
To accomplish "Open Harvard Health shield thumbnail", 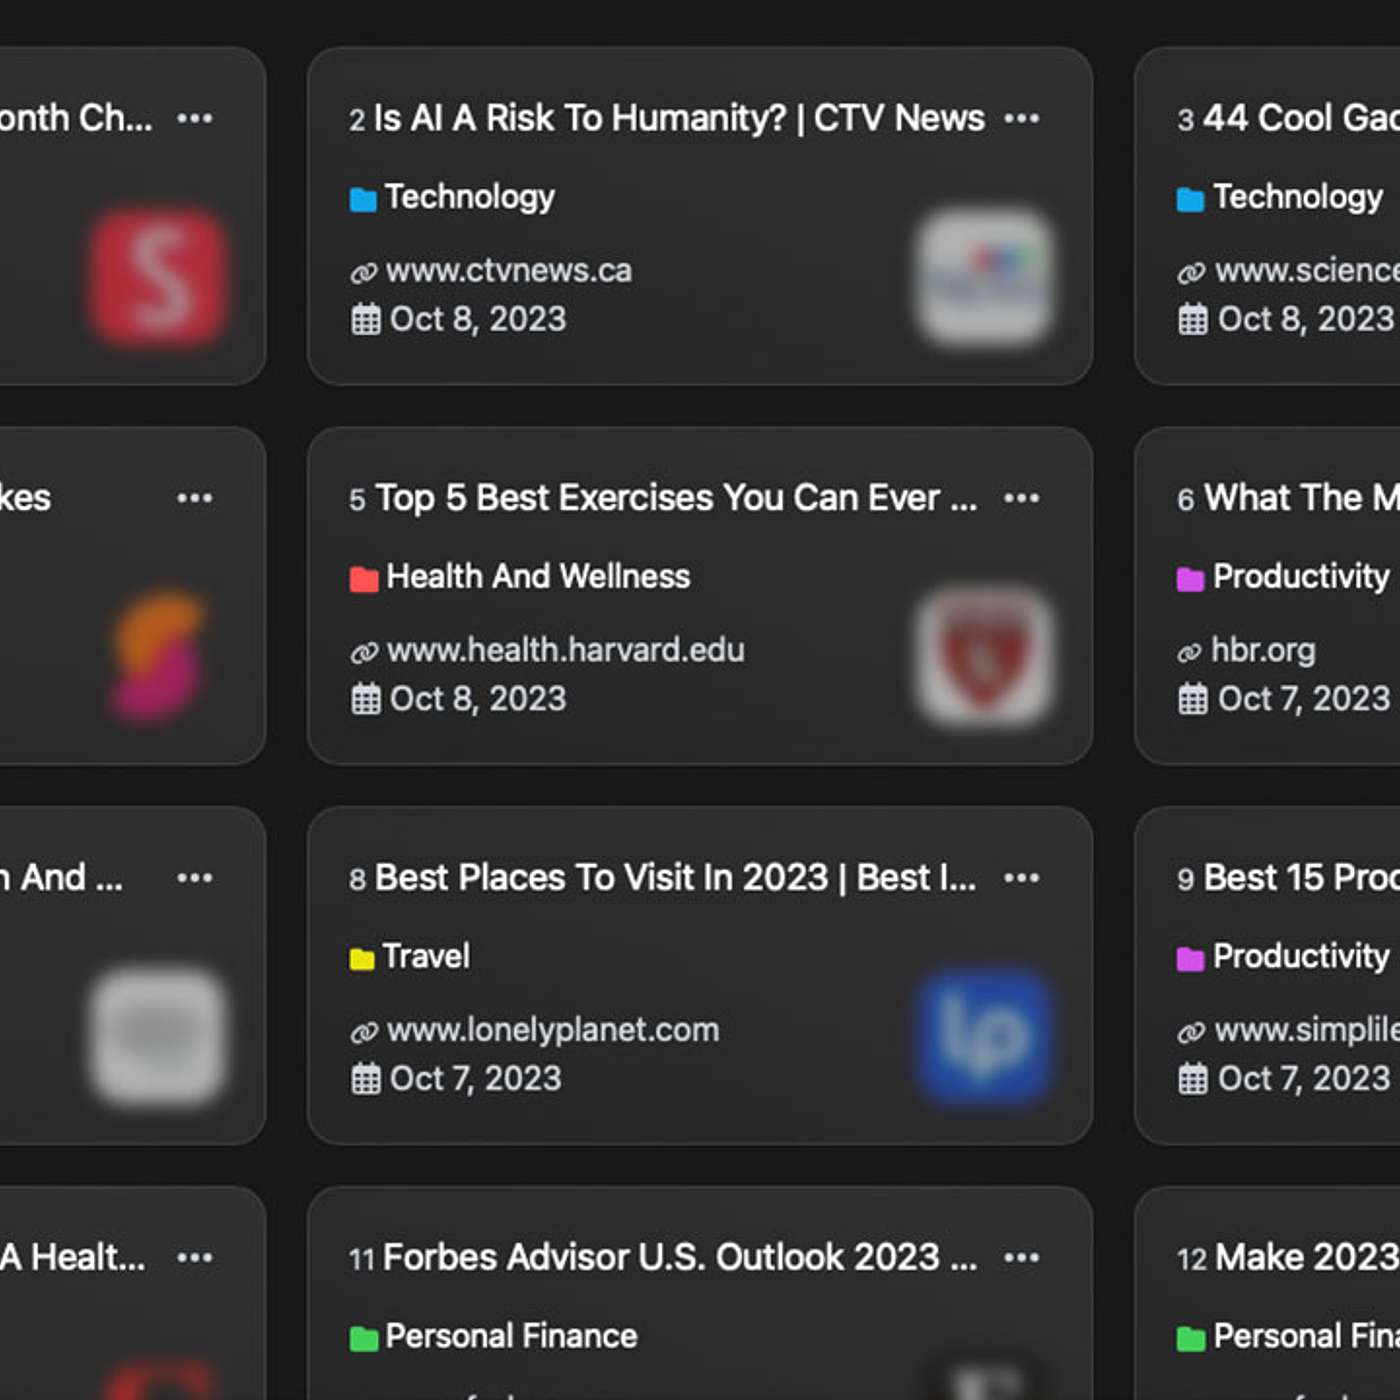I will 985,656.
